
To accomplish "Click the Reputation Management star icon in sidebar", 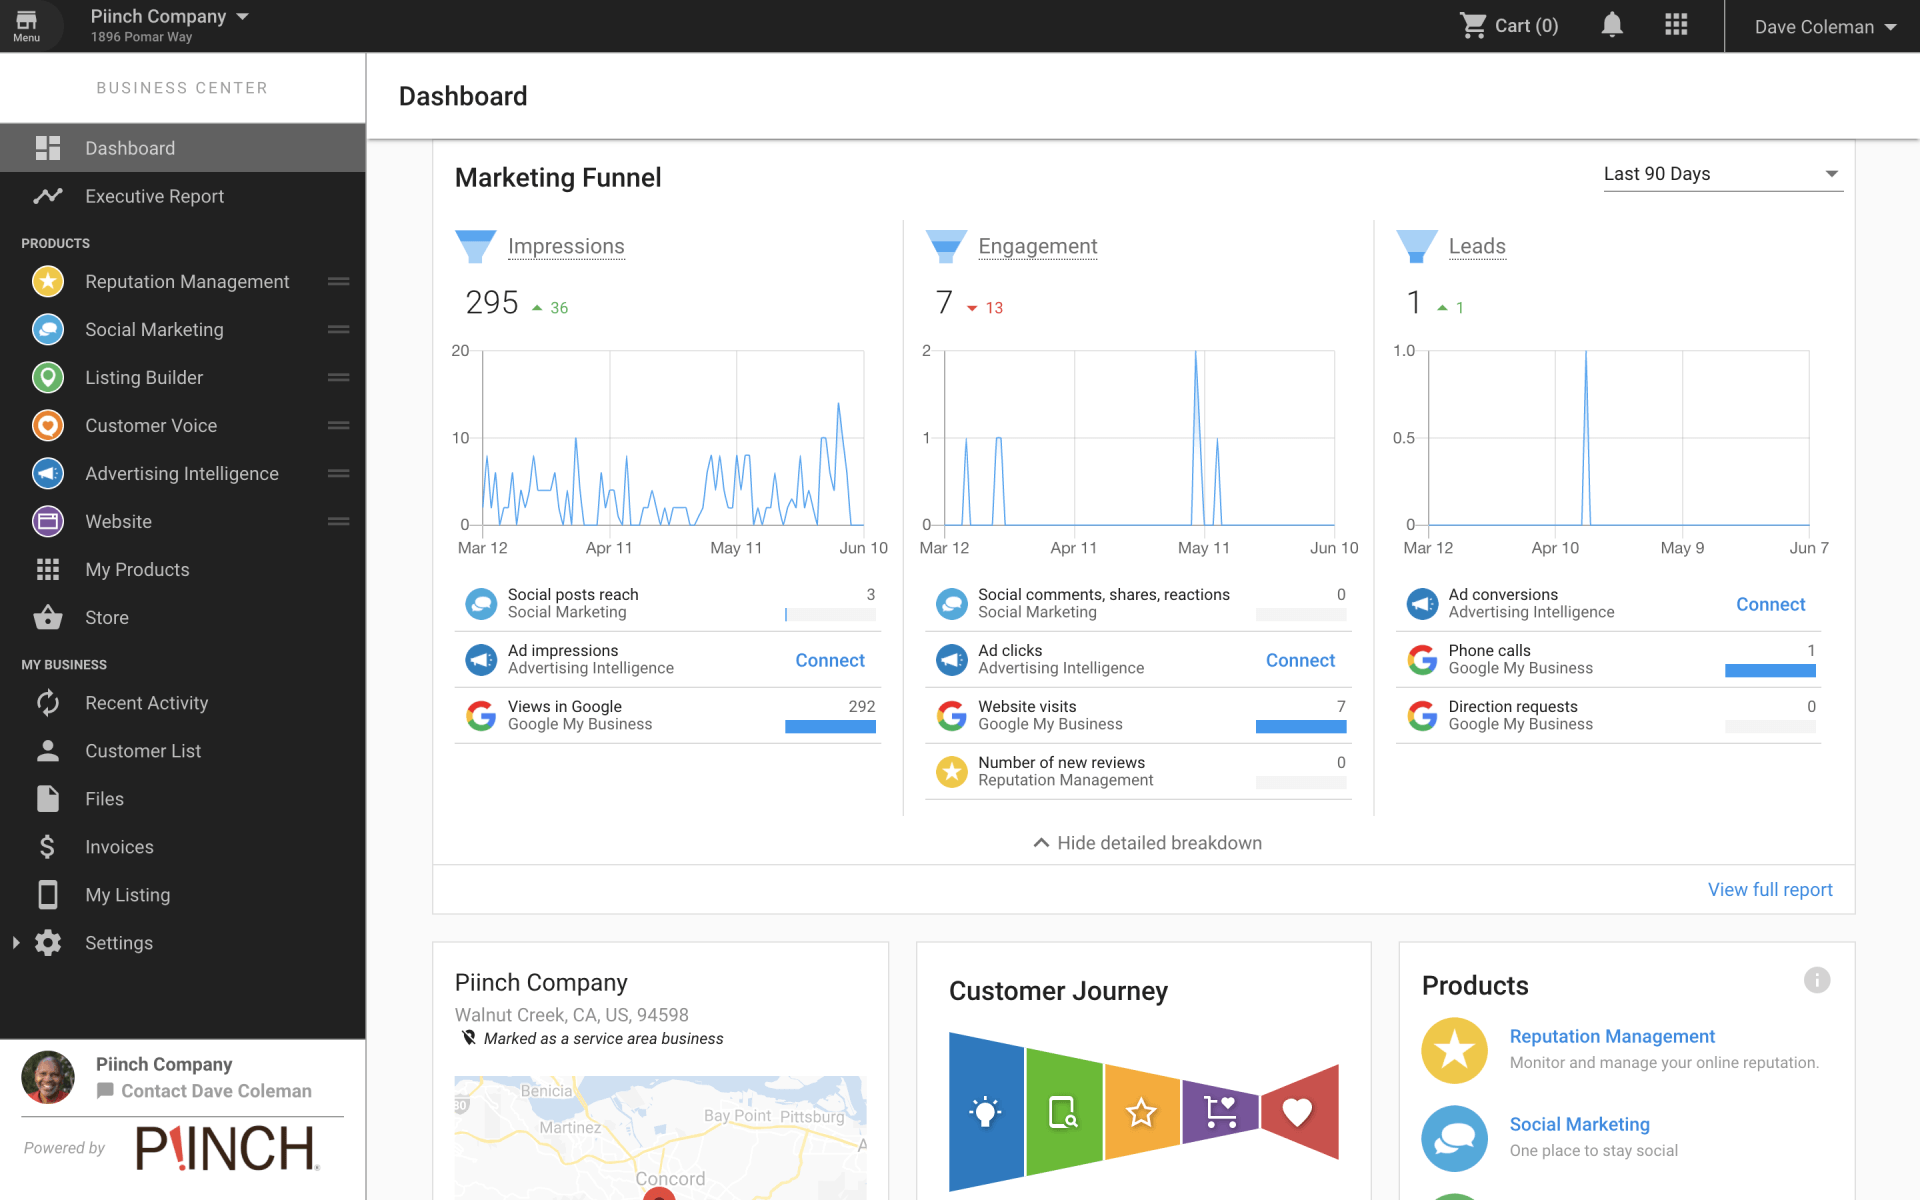I will click(48, 282).
